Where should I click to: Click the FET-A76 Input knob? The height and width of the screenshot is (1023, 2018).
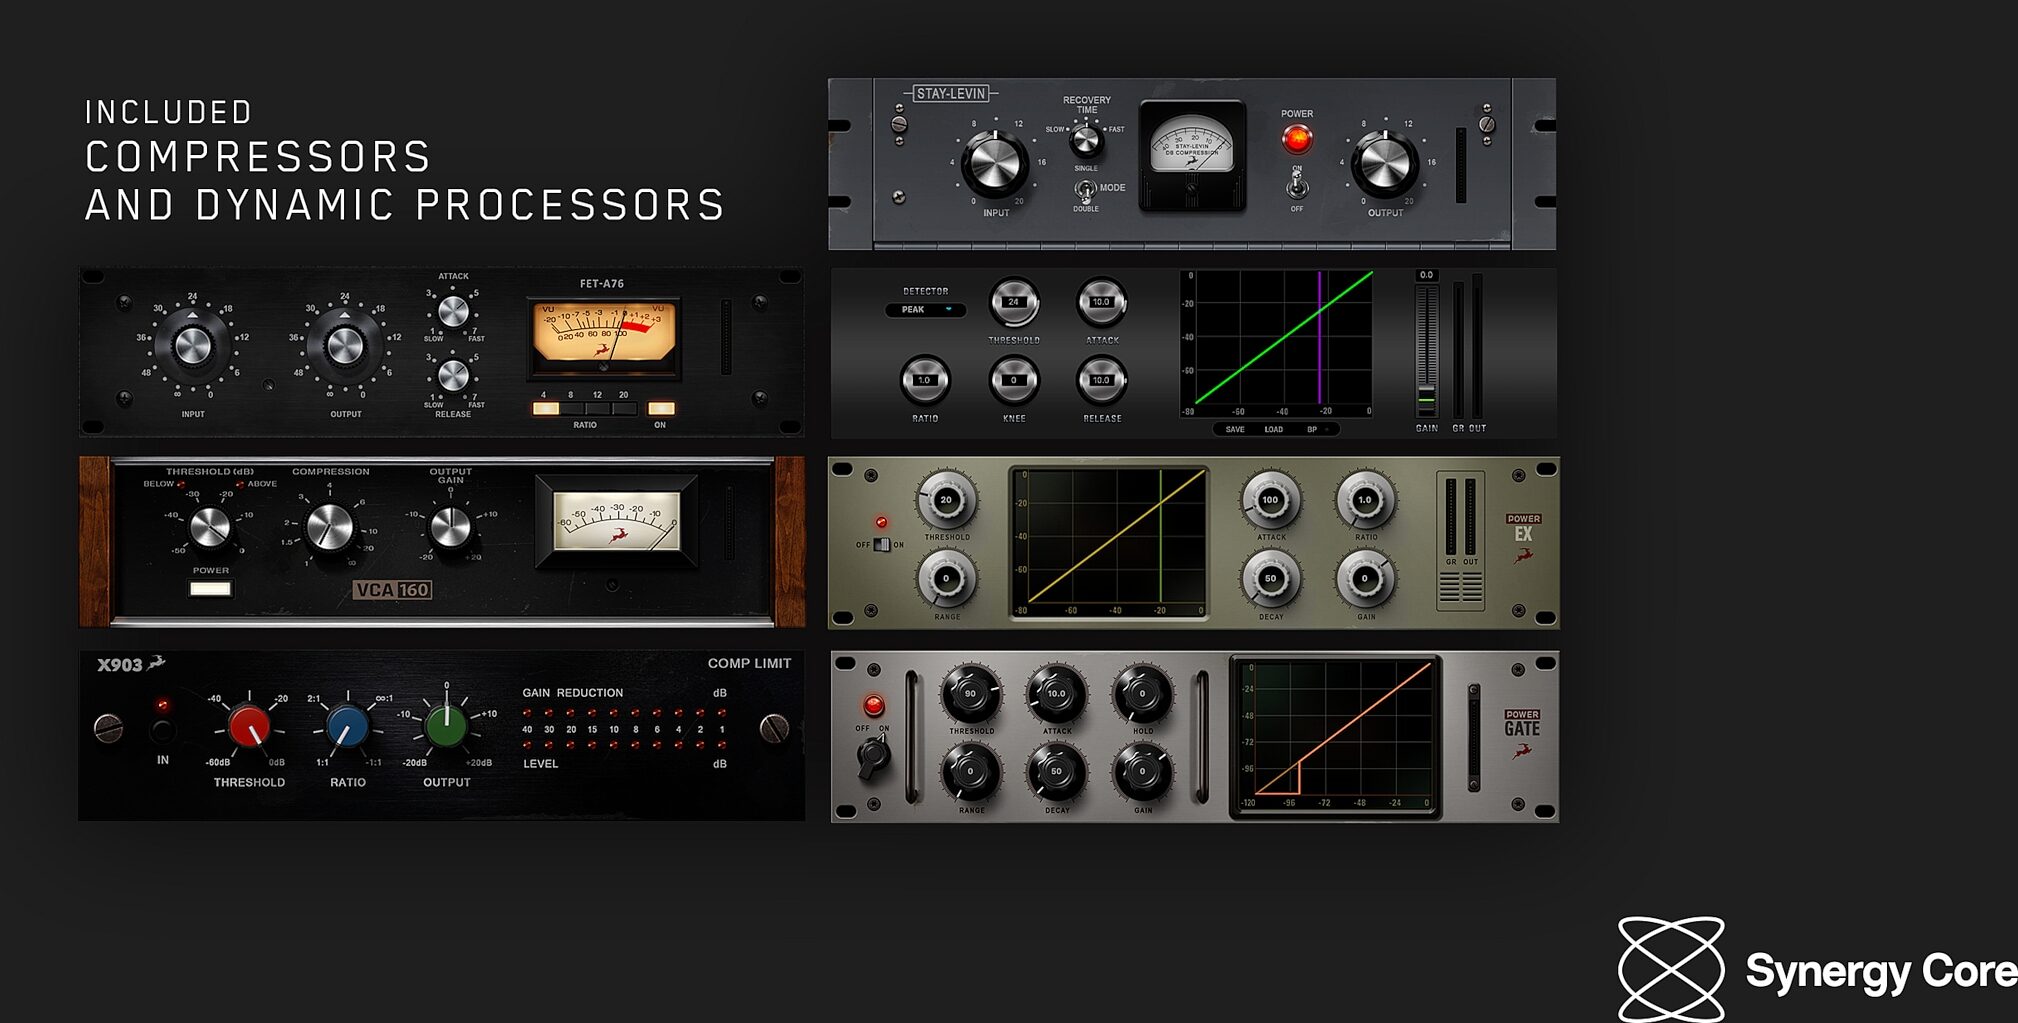coord(192,346)
